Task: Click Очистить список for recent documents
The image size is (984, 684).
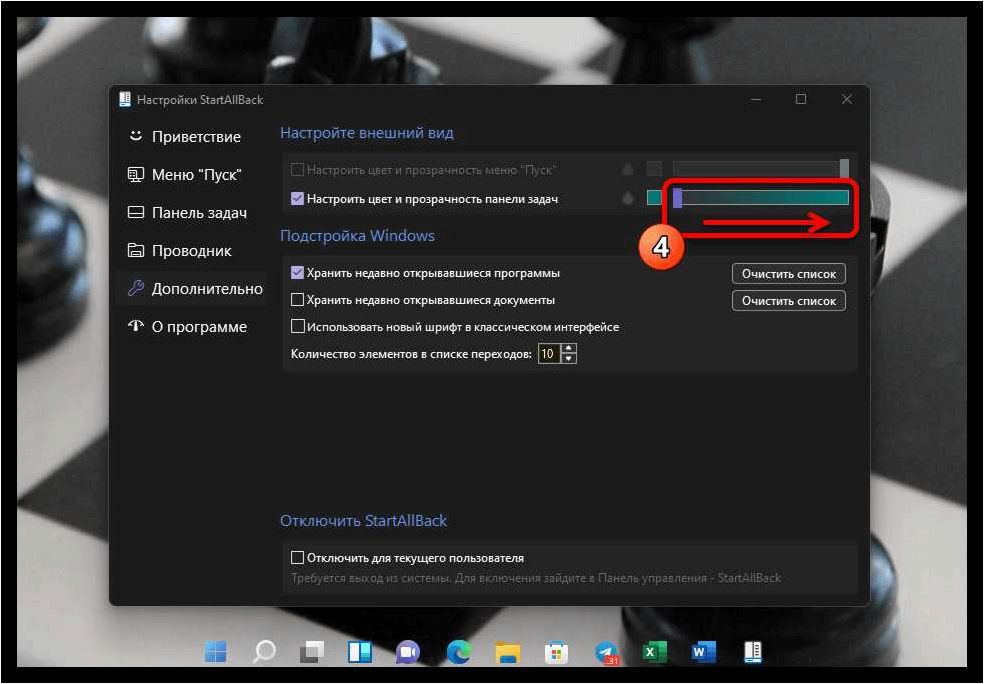Action: [x=789, y=301]
